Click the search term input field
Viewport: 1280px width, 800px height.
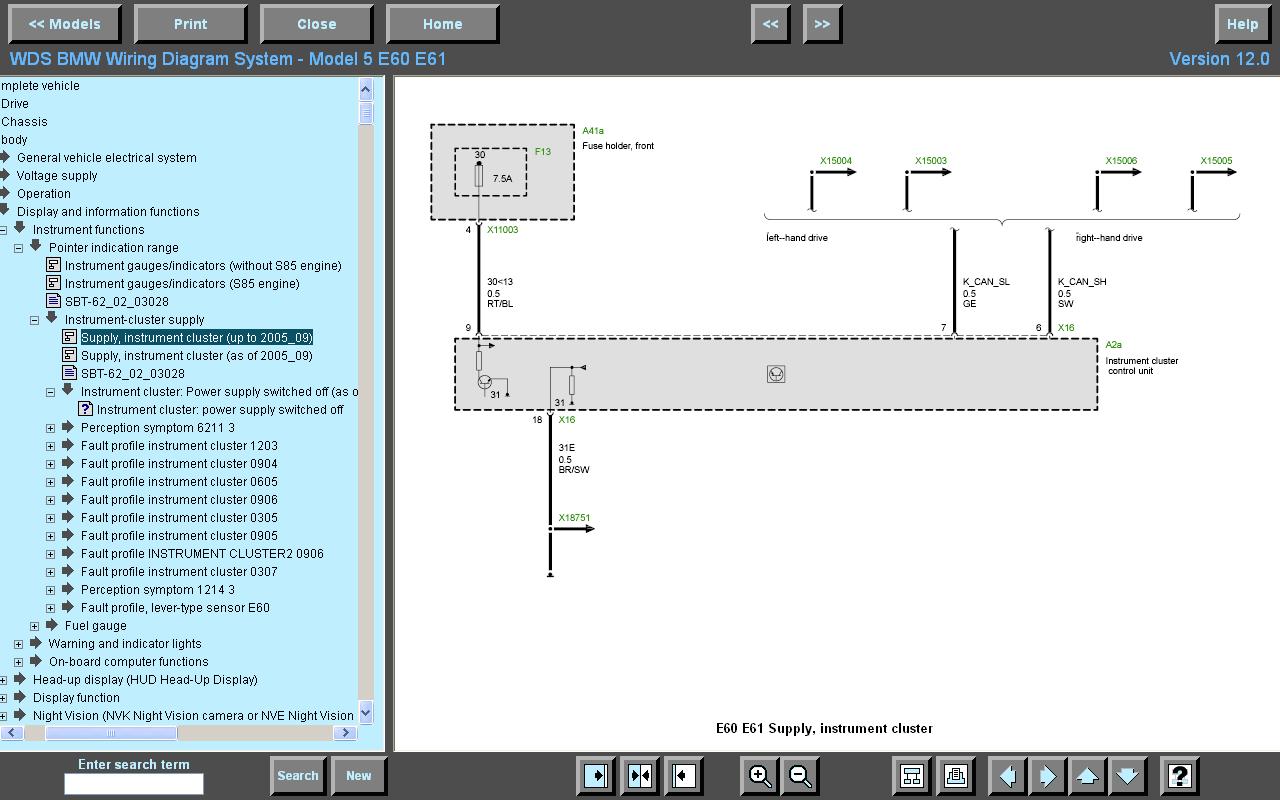tap(134, 784)
